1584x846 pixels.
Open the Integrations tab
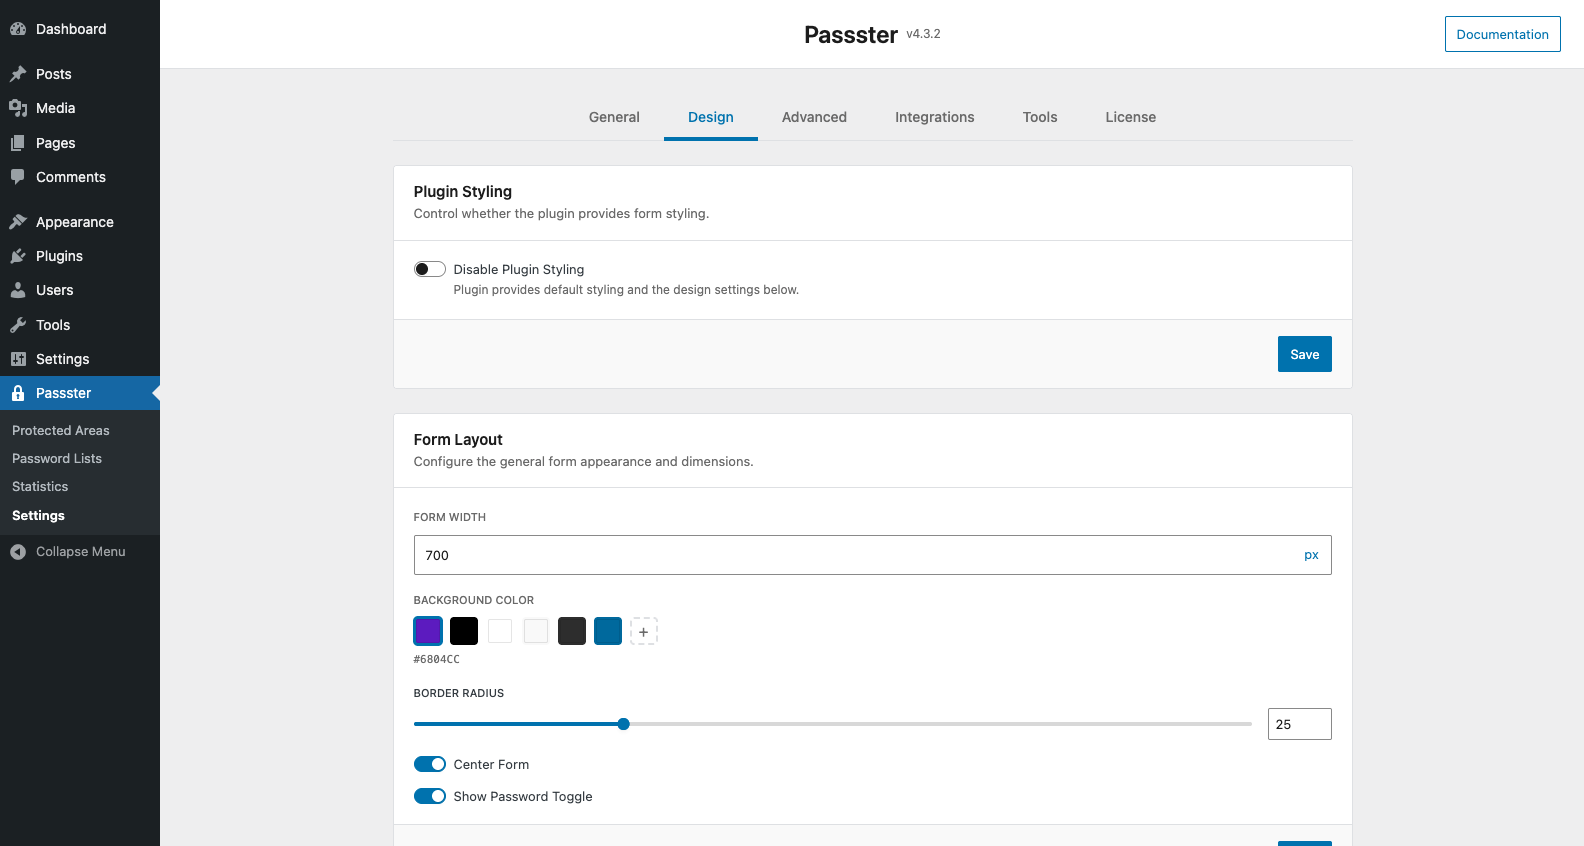[934, 117]
